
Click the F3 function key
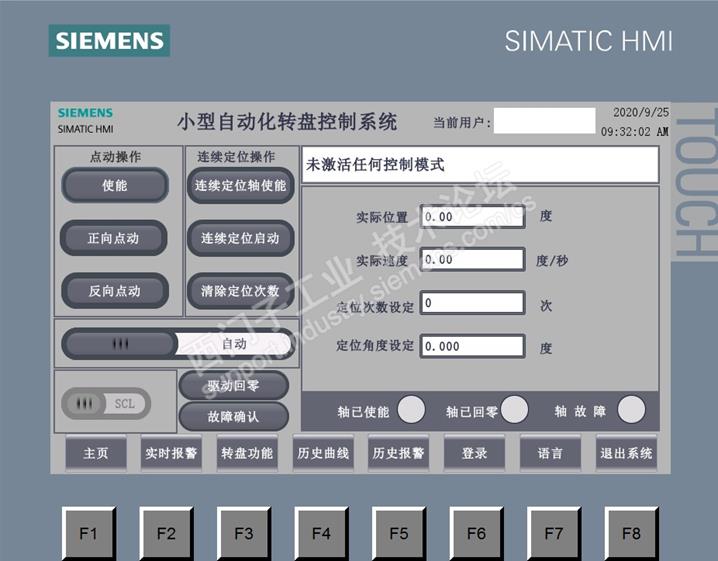244,534
